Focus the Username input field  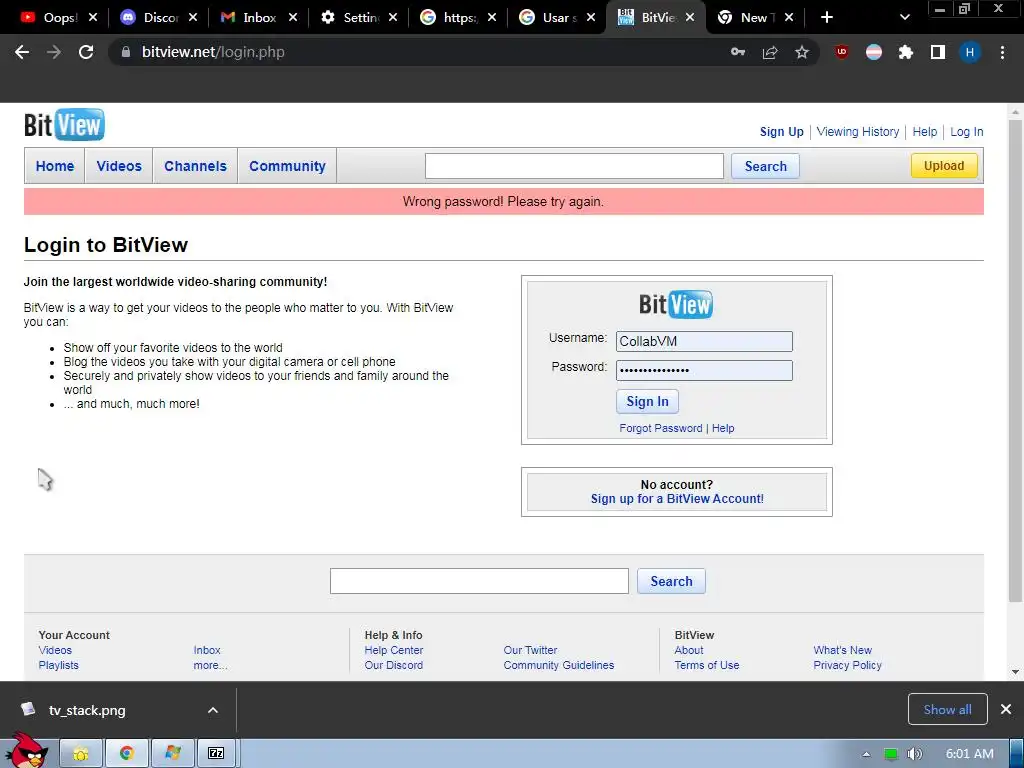pos(704,341)
